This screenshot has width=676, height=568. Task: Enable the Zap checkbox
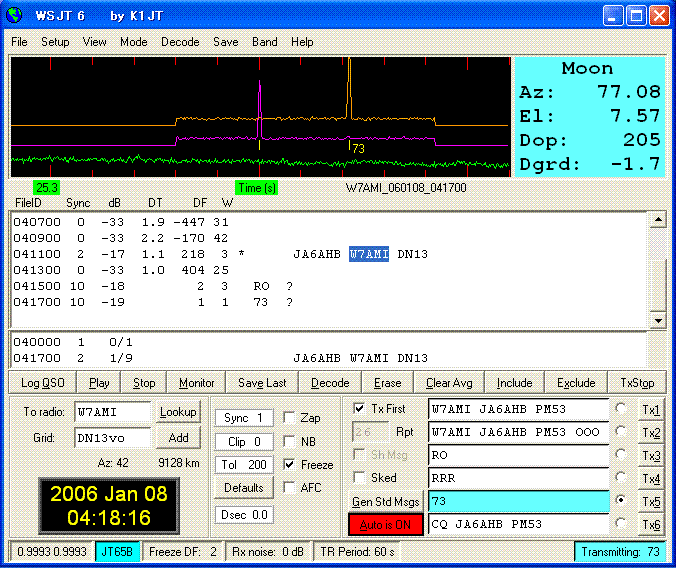pos(290,418)
